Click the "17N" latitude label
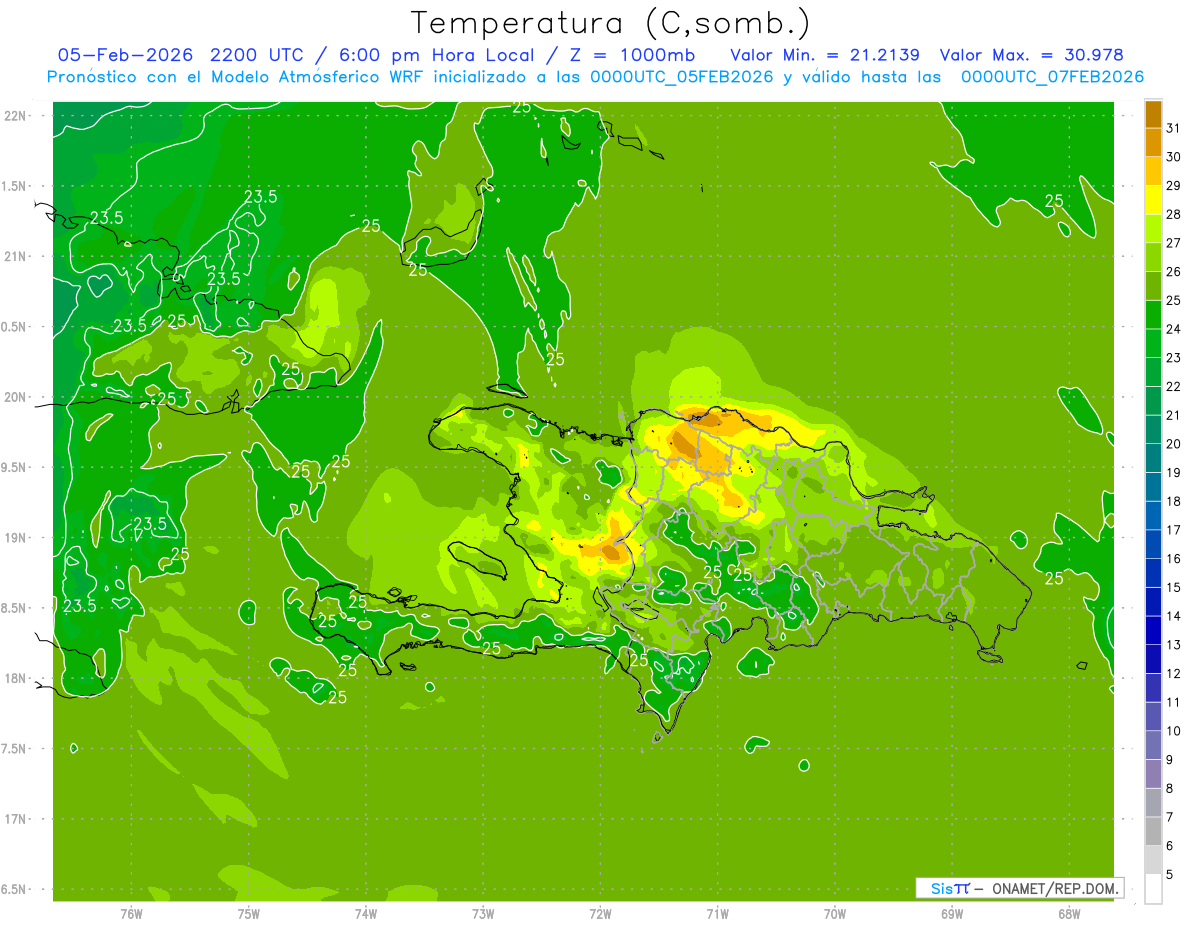Screen dimensions: 1200x927 (x=17, y=819)
